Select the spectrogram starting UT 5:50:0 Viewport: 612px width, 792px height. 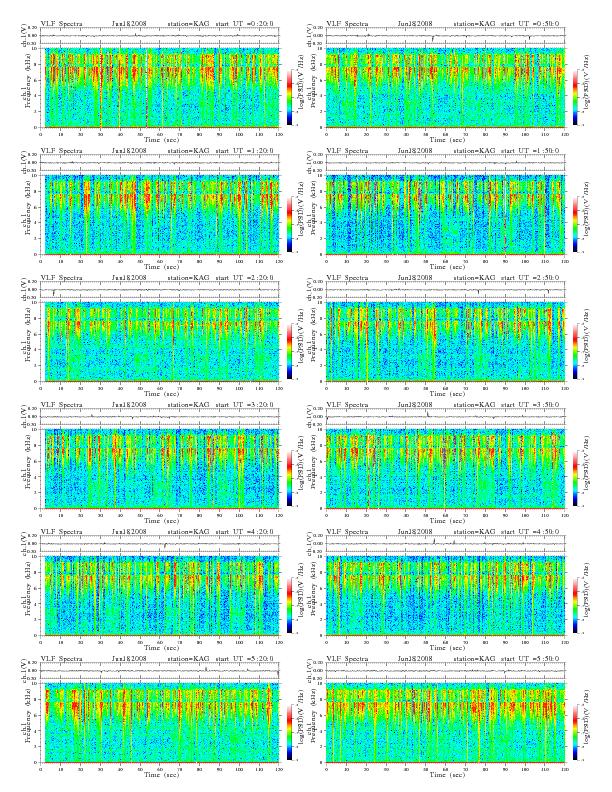tap(445, 723)
